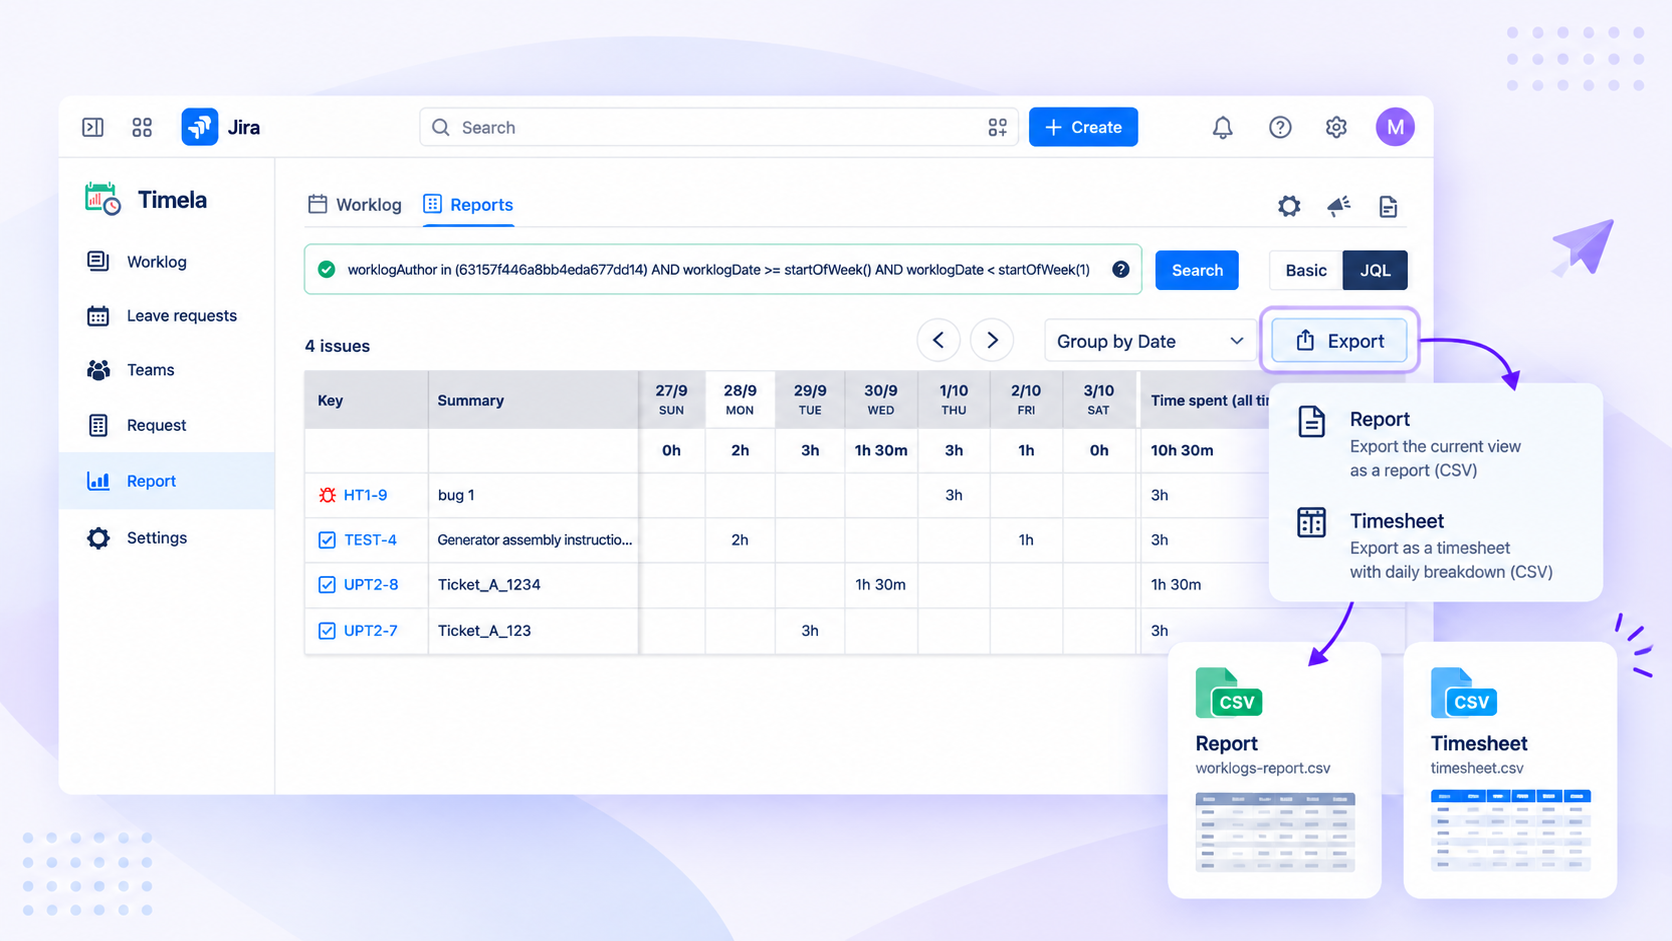Viewport: 1672px width, 941px height.
Task: Open issue link TEST-4
Action: pos(370,540)
